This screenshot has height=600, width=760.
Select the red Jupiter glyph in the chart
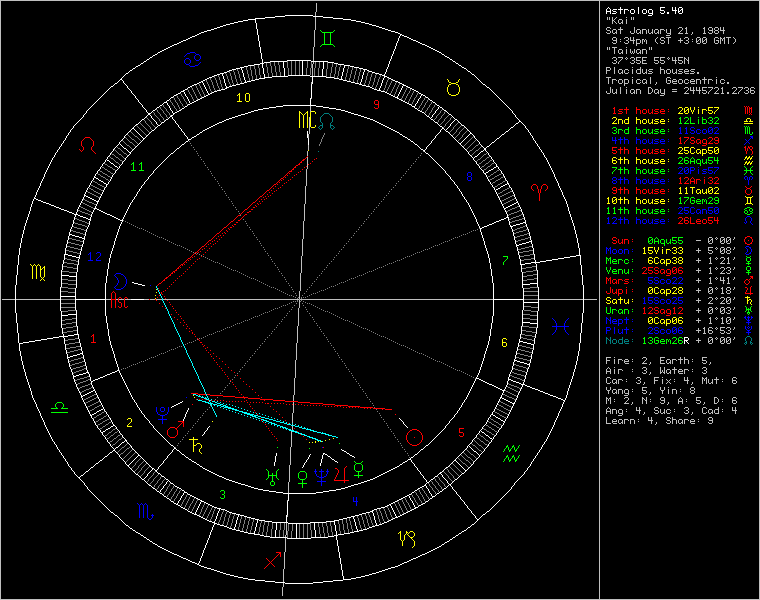point(342,474)
